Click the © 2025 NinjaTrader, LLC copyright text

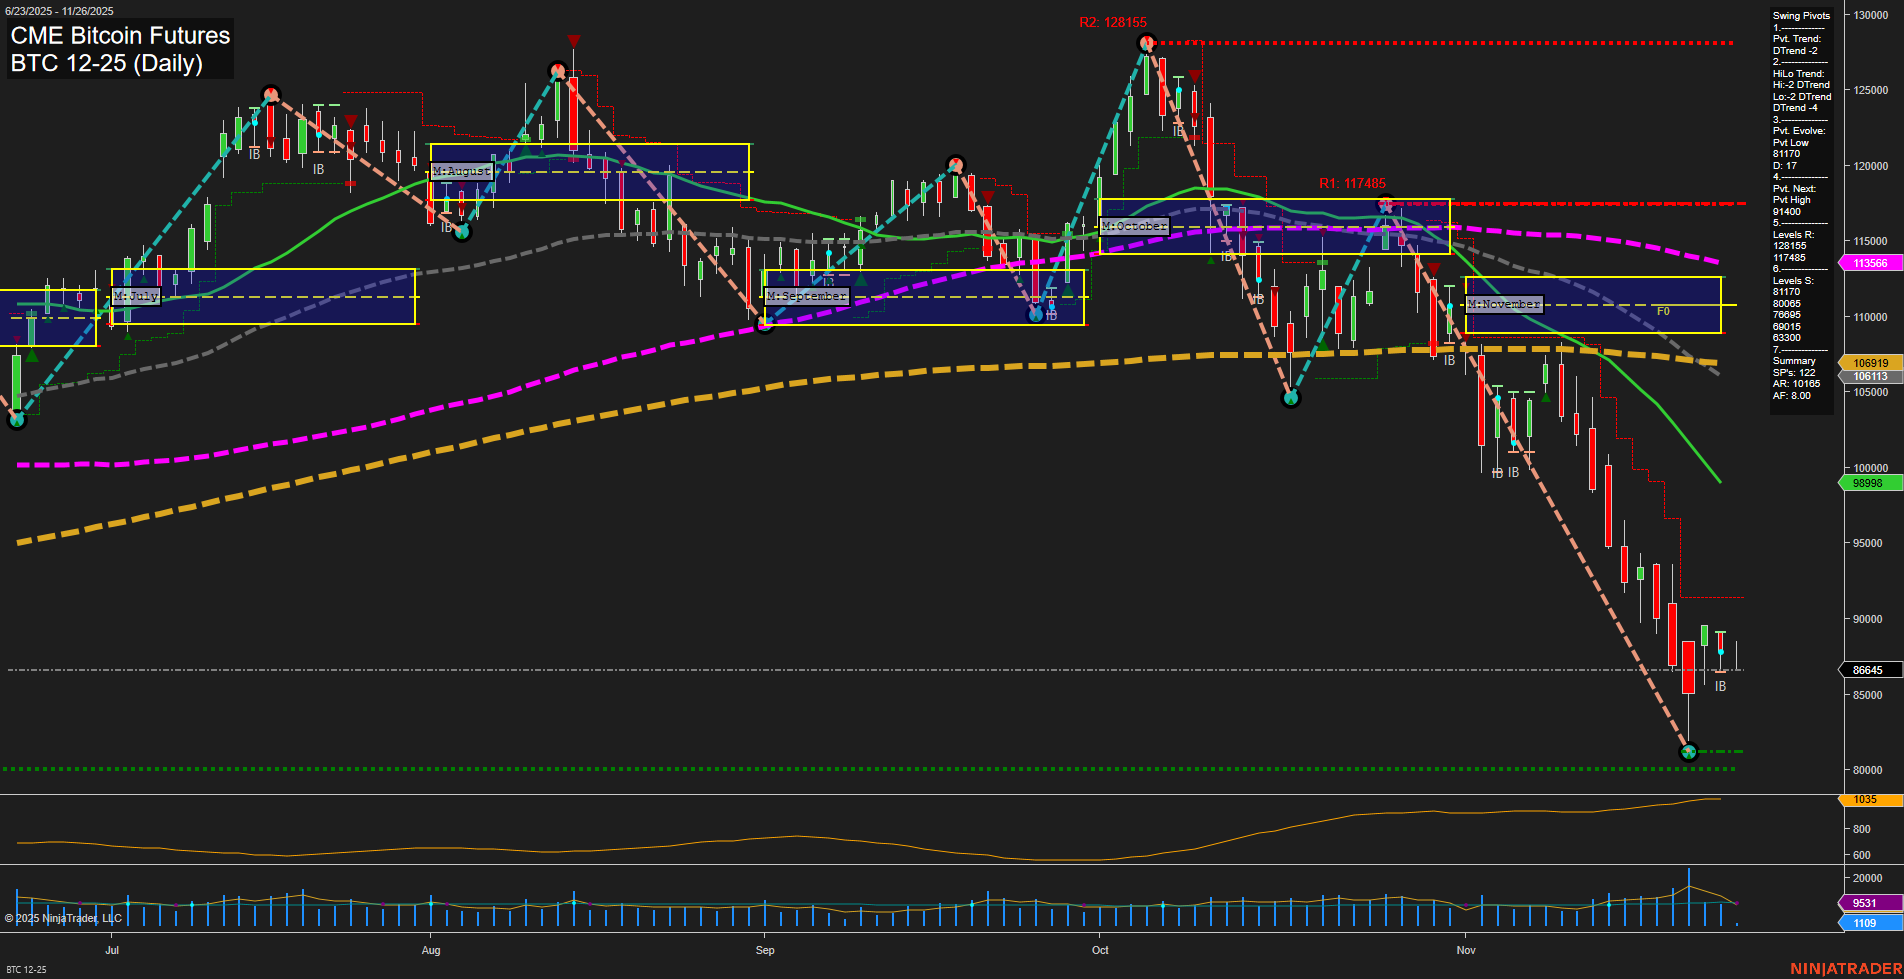(x=65, y=918)
